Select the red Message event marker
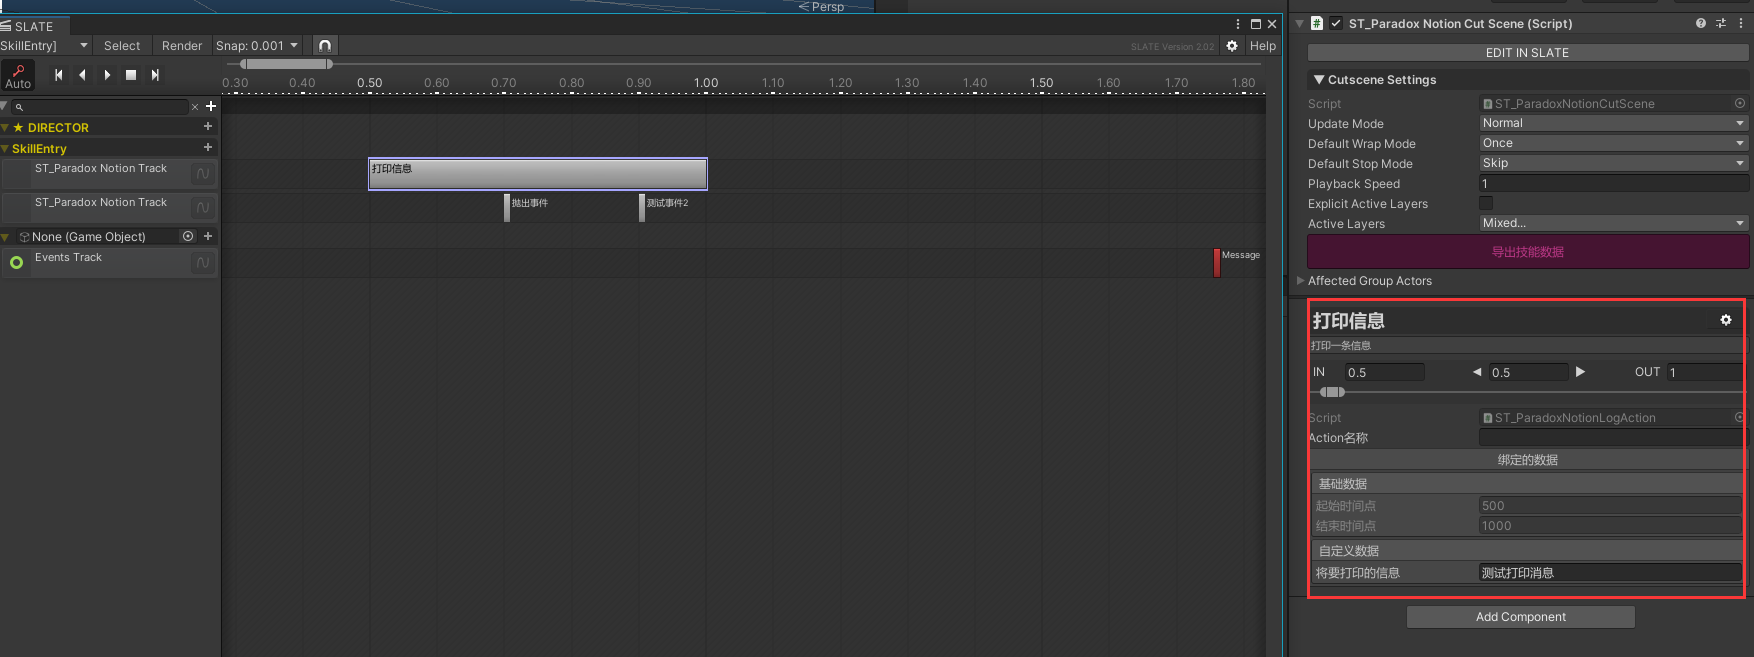Viewport: 1754px width, 657px height. (1217, 263)
